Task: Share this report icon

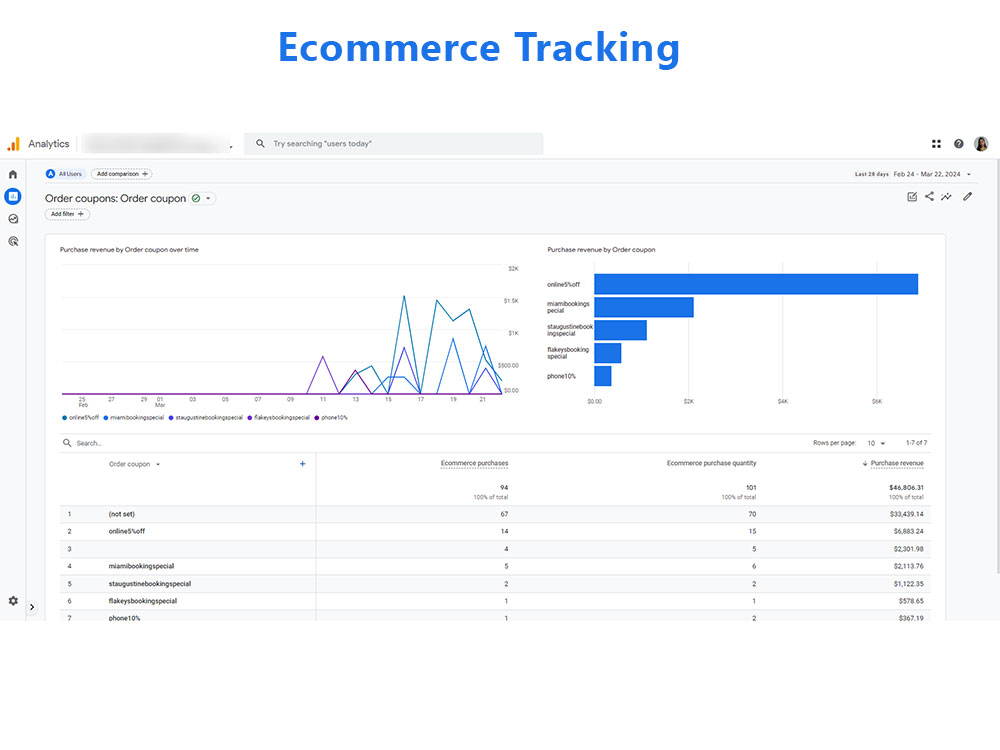Action: click(x=929, y=196)
